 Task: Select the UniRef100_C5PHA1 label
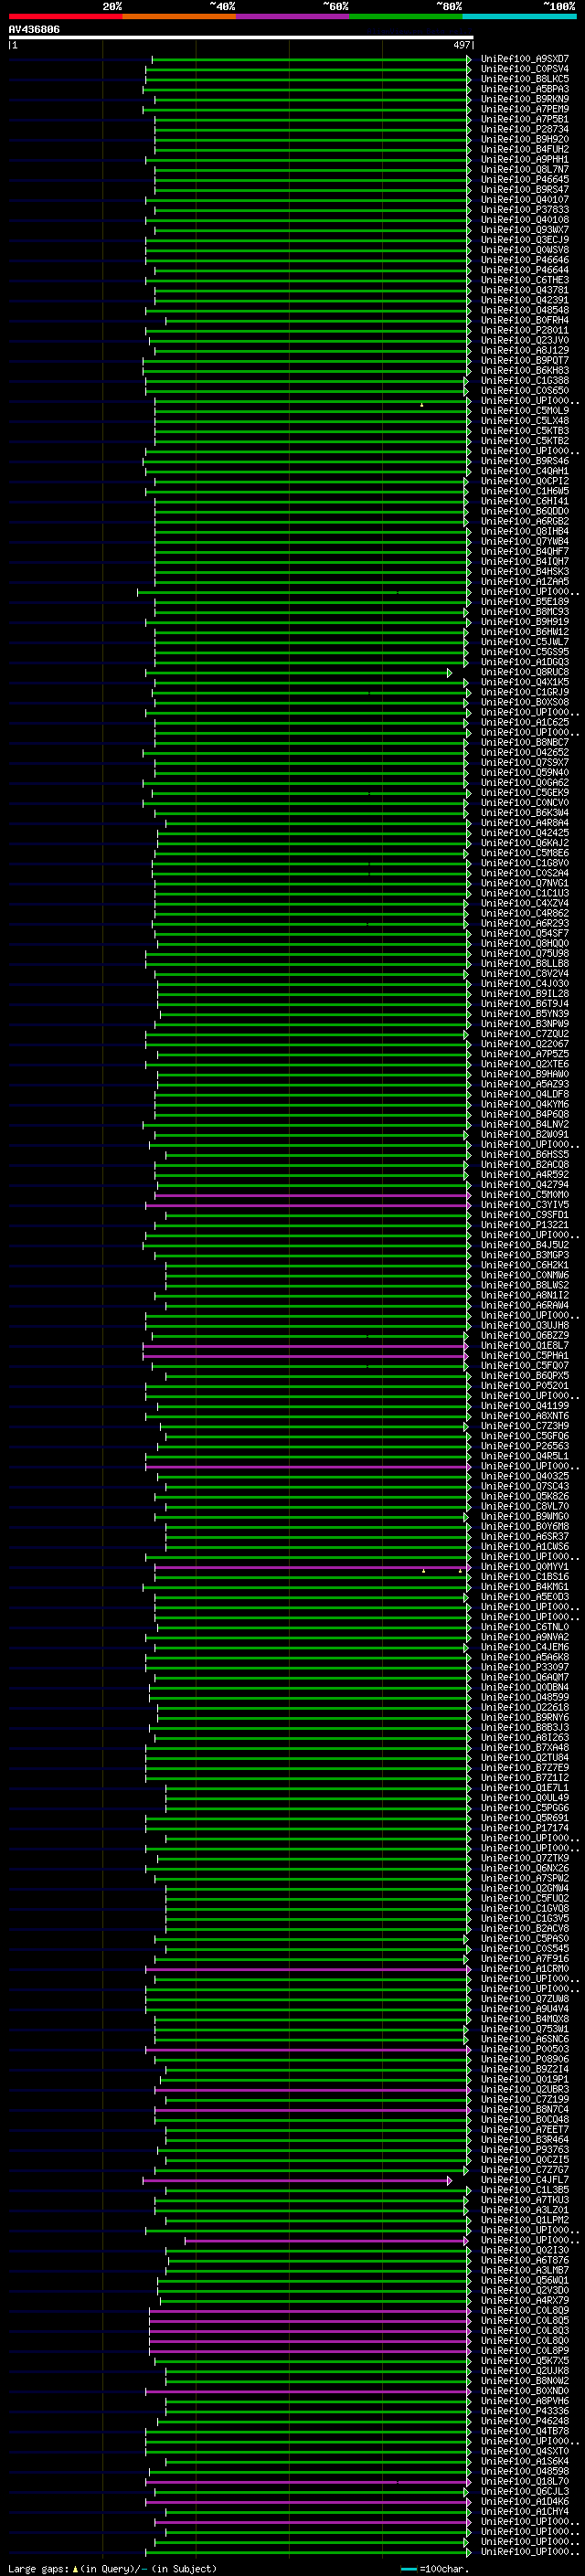pos(525,1356)
